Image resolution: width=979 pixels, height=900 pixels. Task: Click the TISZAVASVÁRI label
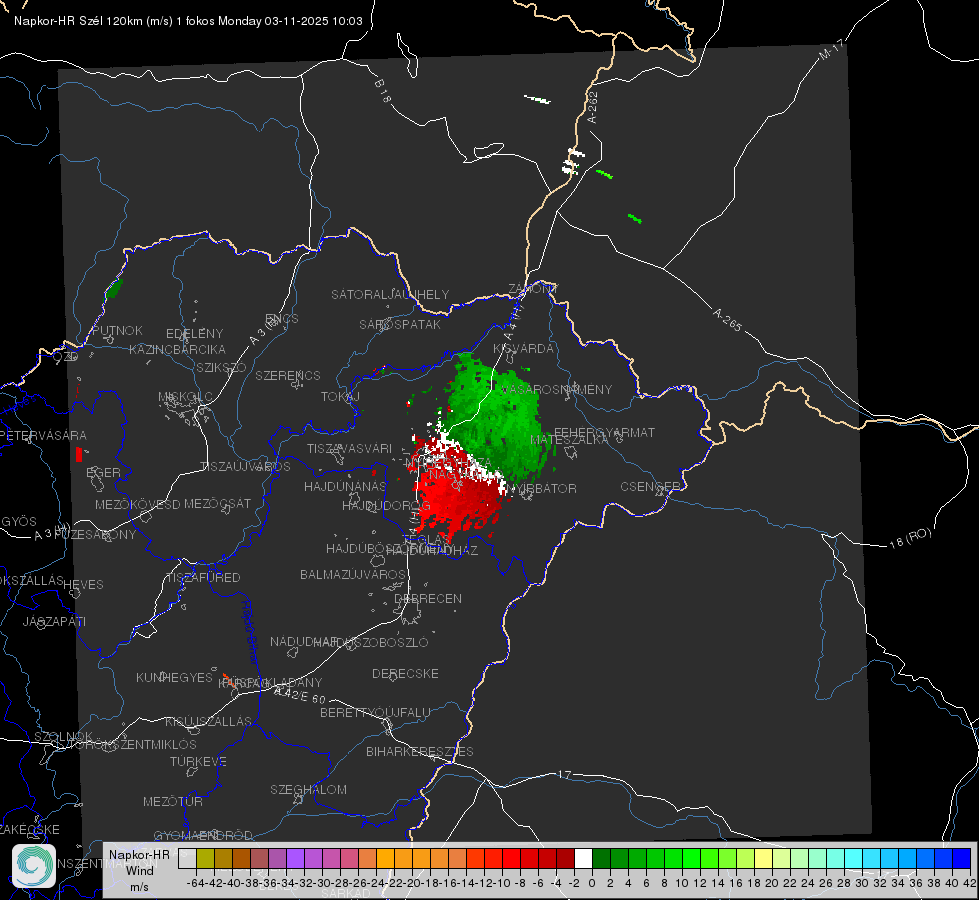point(350,448)
